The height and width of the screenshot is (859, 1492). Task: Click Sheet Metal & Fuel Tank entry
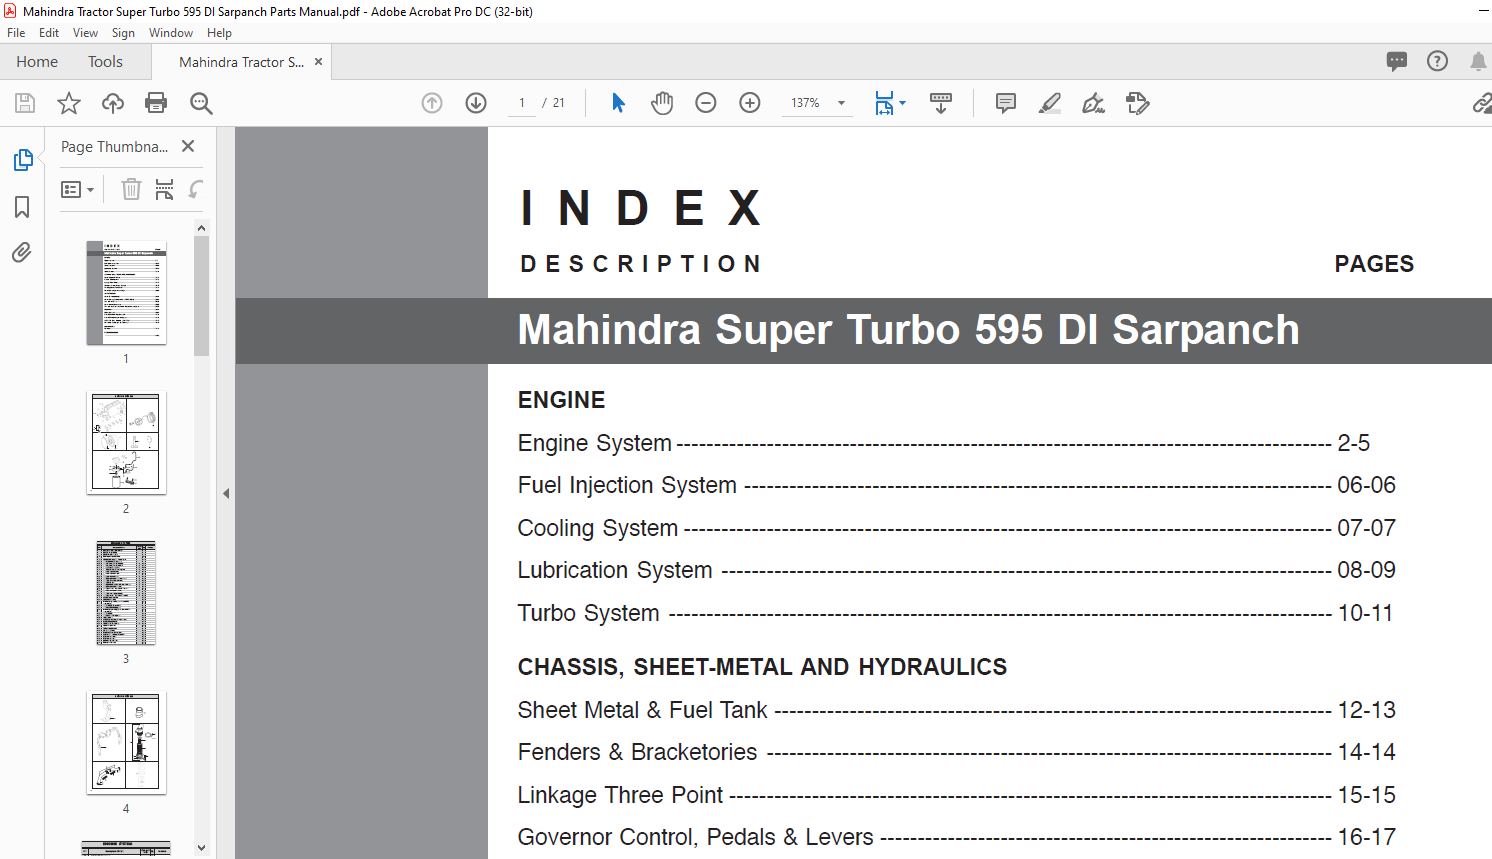tap(956, 710)
